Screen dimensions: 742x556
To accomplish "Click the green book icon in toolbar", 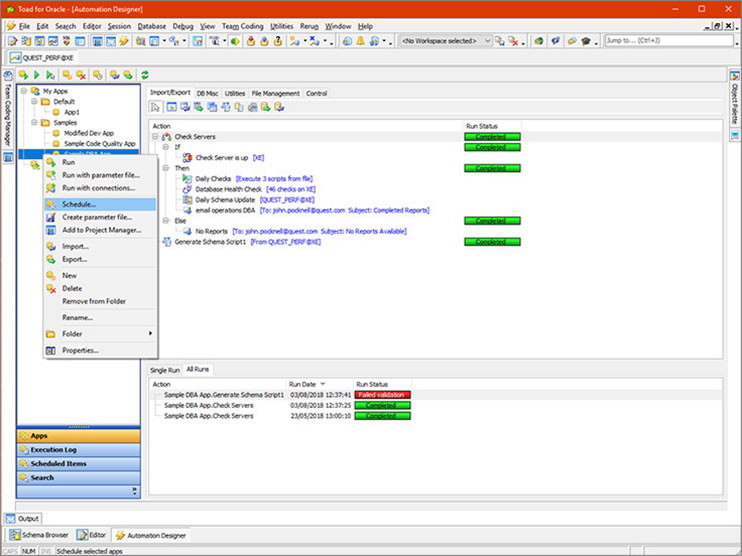I will [539, 41].
